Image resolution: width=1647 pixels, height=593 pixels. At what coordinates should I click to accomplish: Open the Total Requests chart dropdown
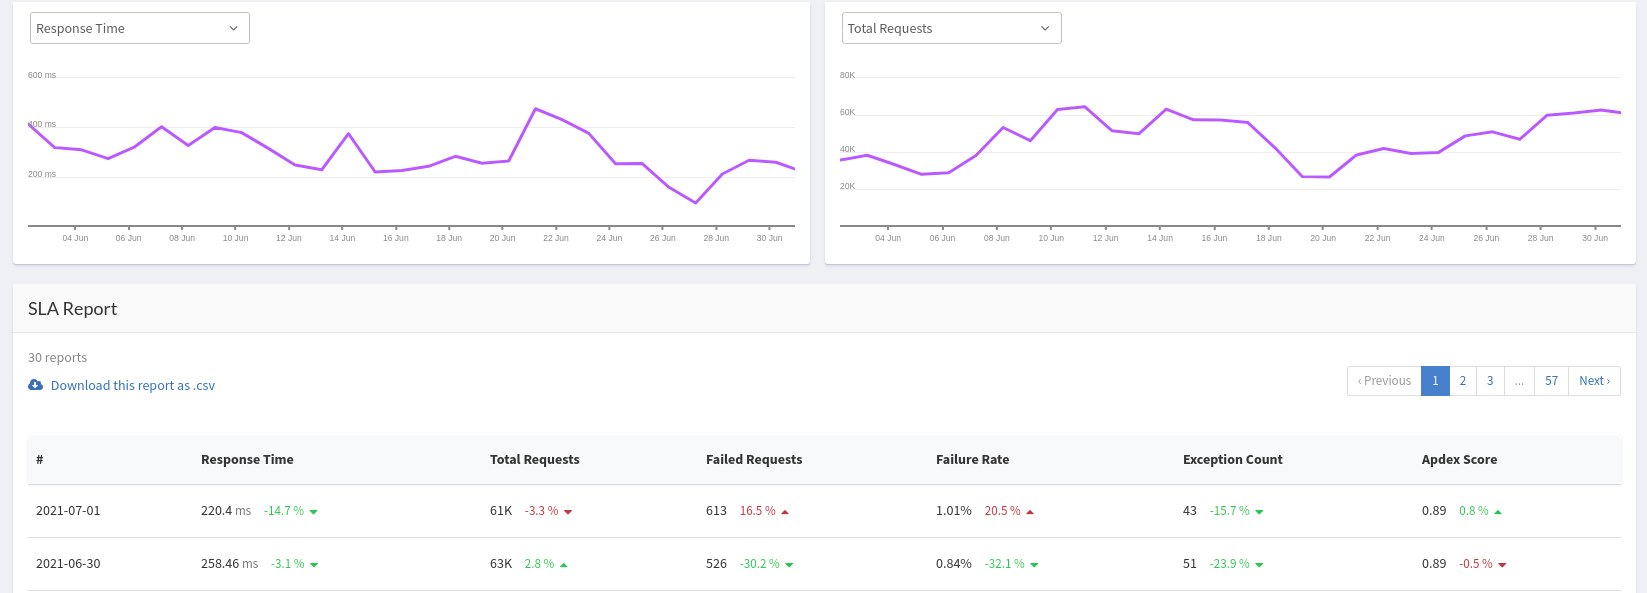pyautogui.click(x=951, y=28)
